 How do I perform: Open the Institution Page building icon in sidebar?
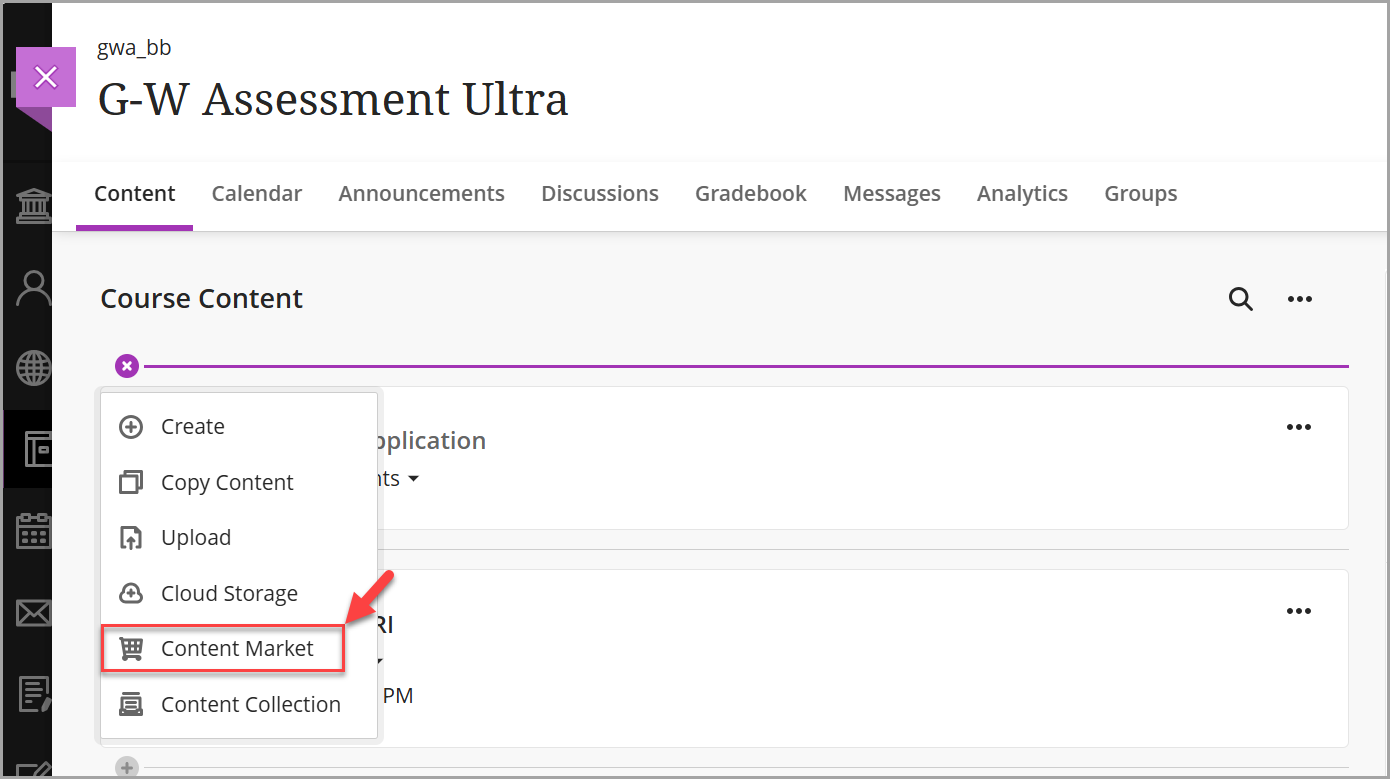(x=33, y=208)
